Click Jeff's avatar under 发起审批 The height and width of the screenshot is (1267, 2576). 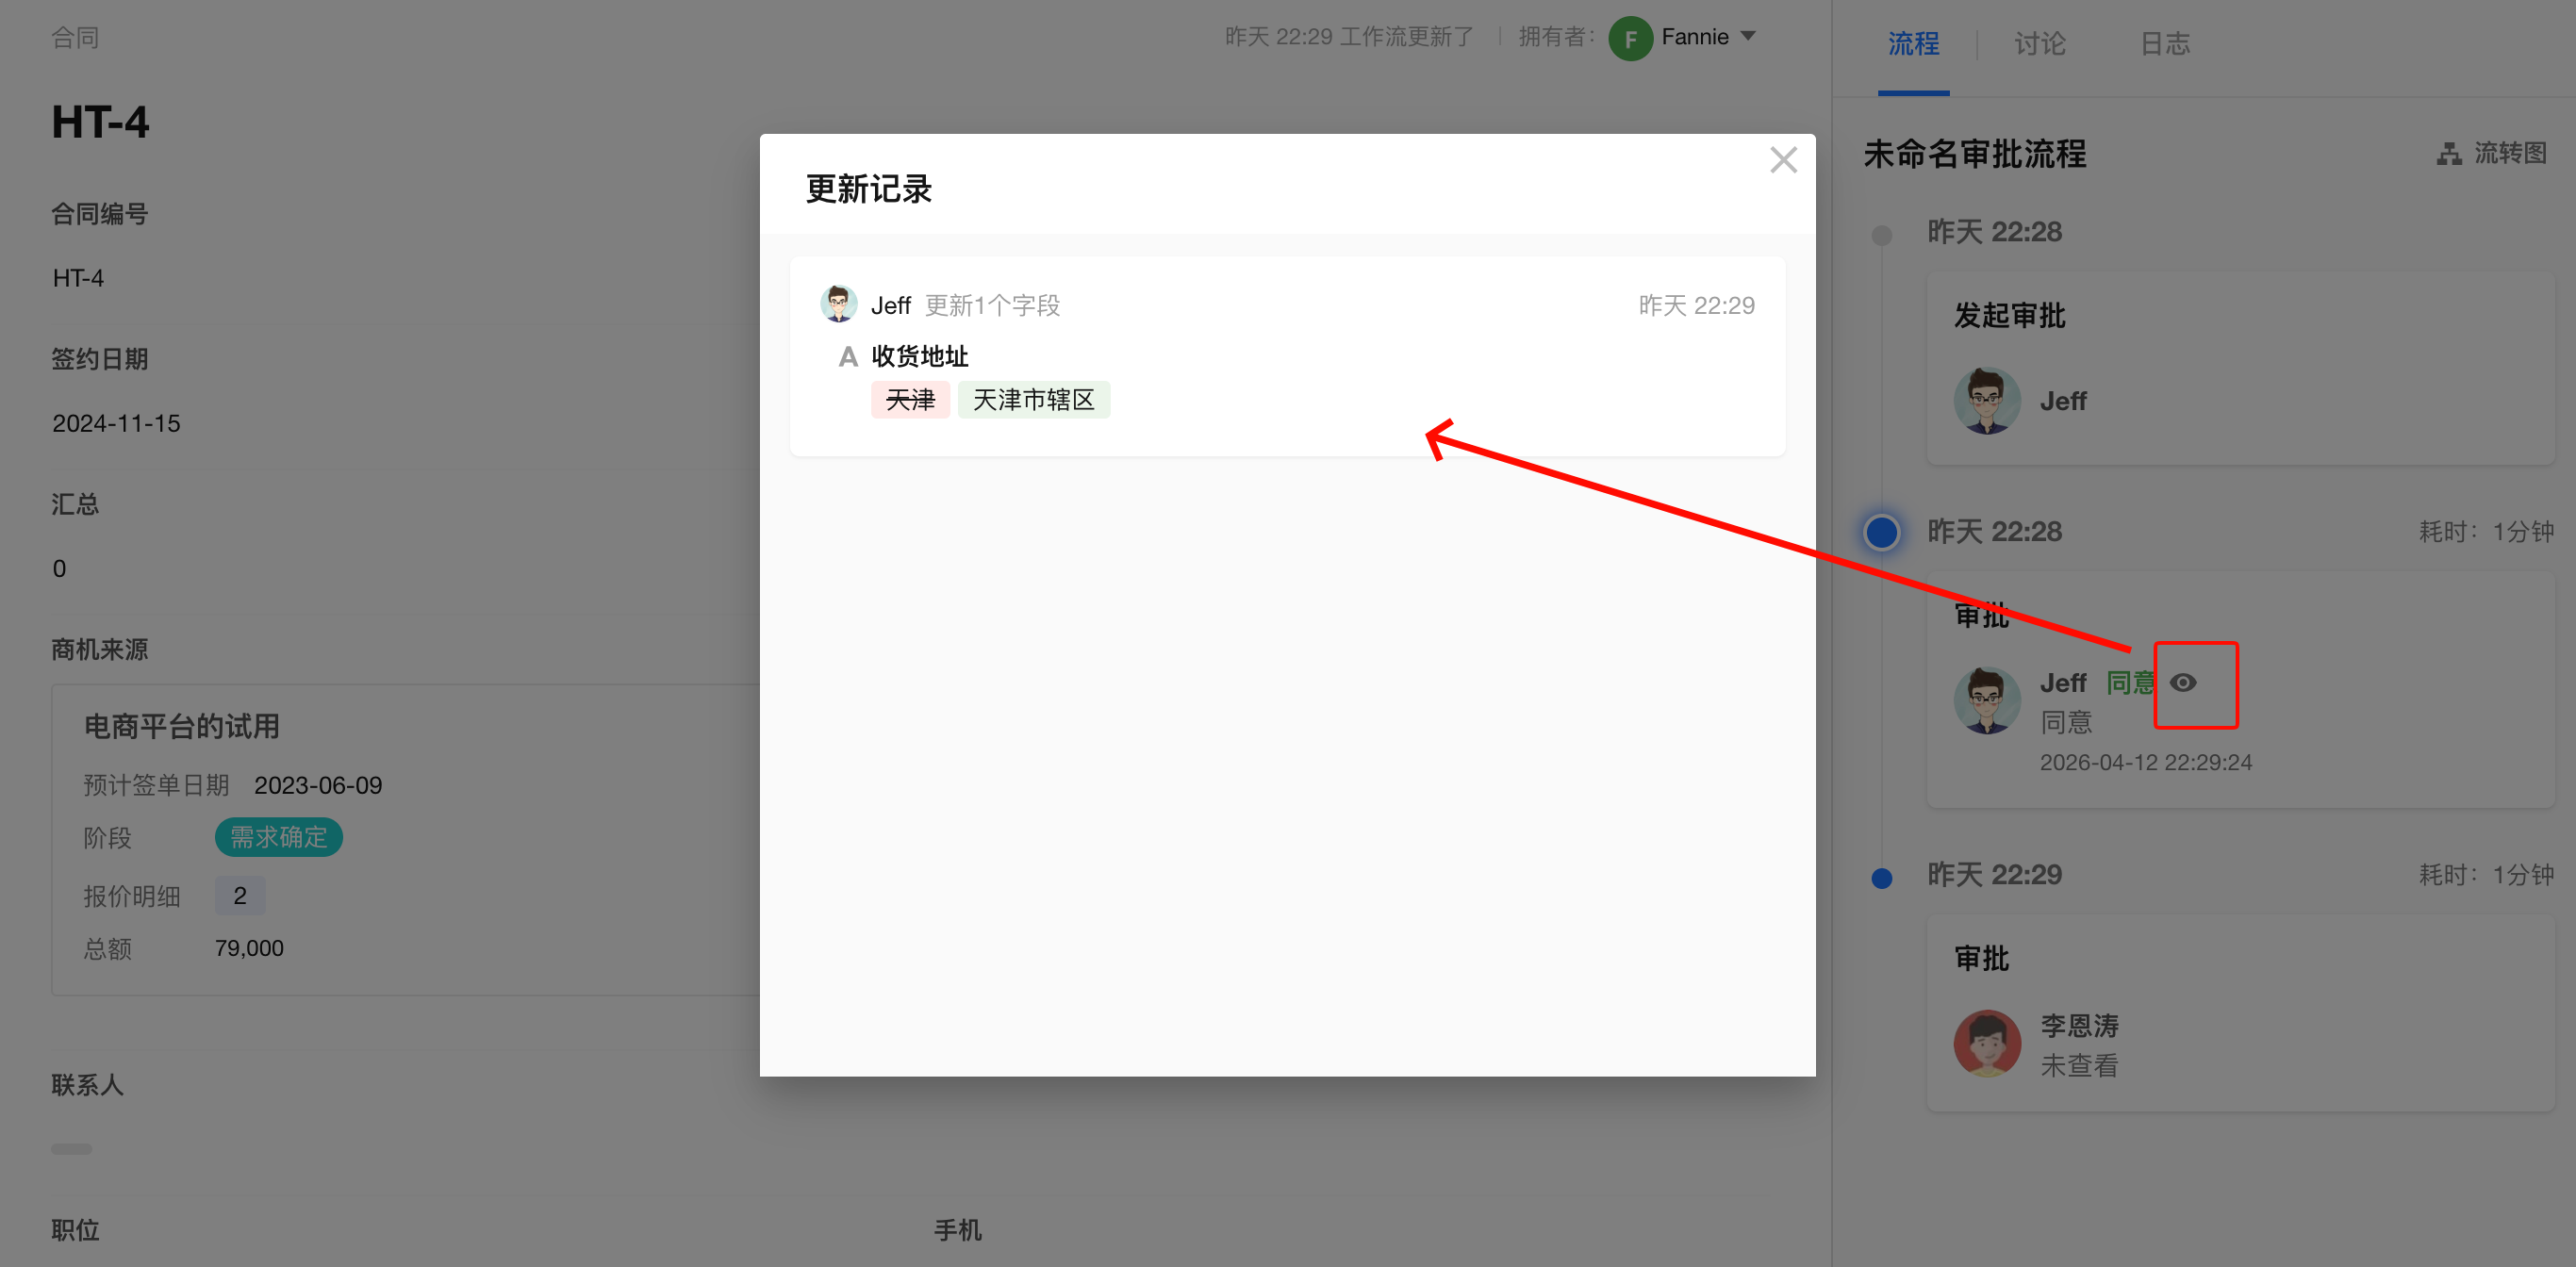click(x=1986, y=401)
